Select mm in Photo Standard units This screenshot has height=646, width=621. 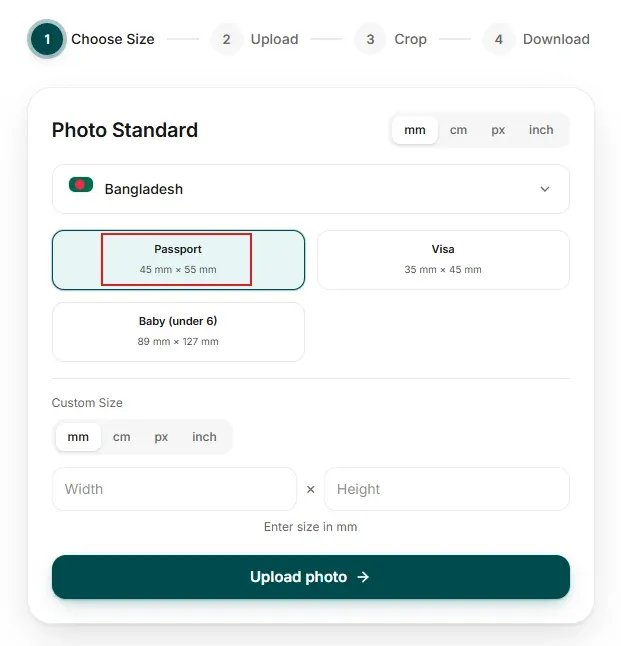click(415, 130)
